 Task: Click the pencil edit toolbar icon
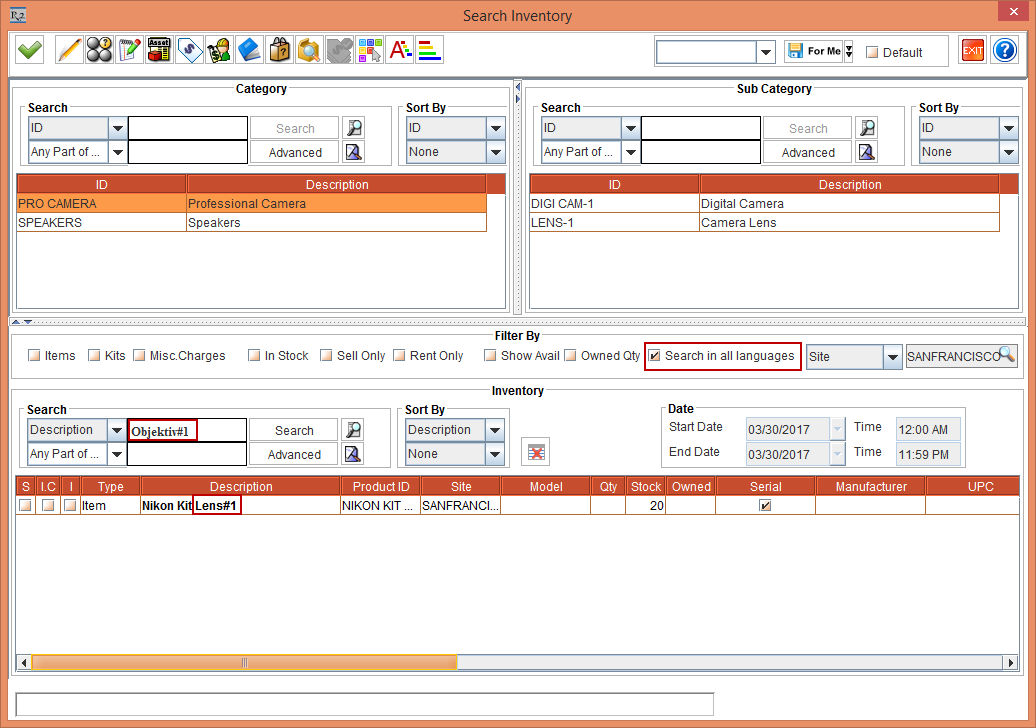(x=69, y=50)
